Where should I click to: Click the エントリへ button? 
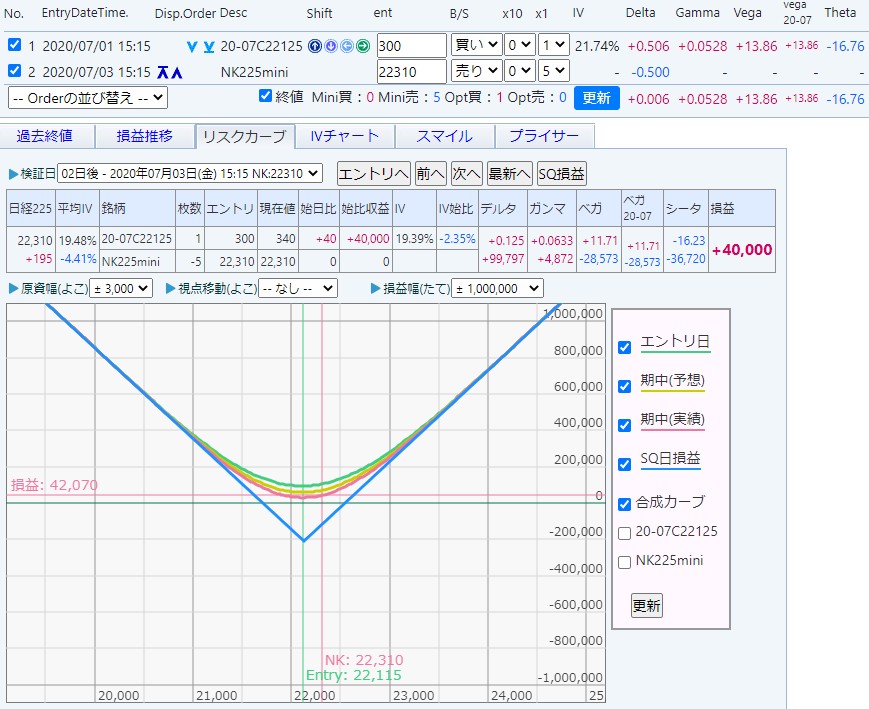[x=374, y=174]
